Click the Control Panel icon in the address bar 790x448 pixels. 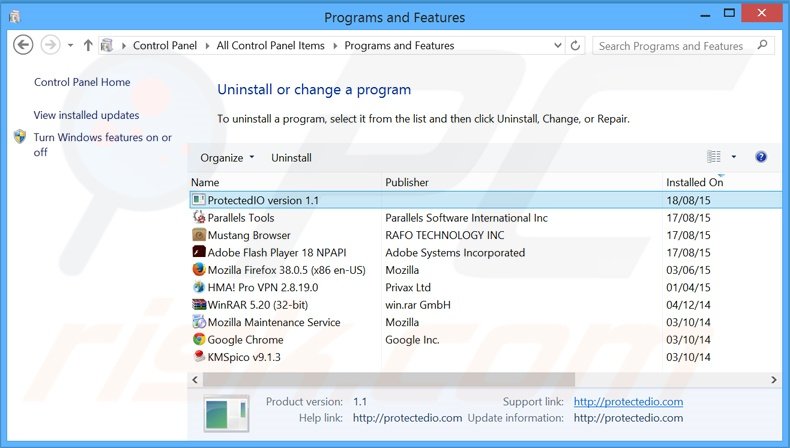[x=106, y=45]
